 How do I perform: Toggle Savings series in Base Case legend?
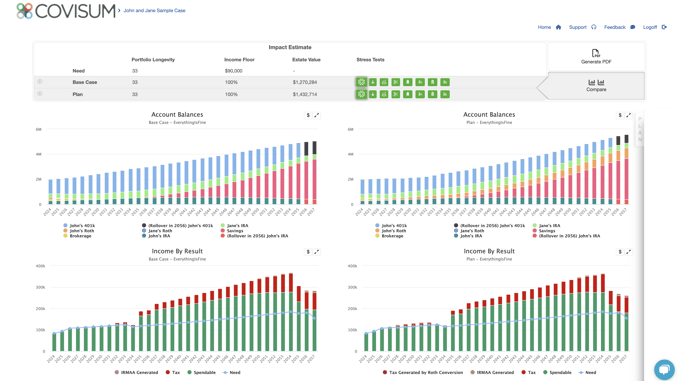232,231
